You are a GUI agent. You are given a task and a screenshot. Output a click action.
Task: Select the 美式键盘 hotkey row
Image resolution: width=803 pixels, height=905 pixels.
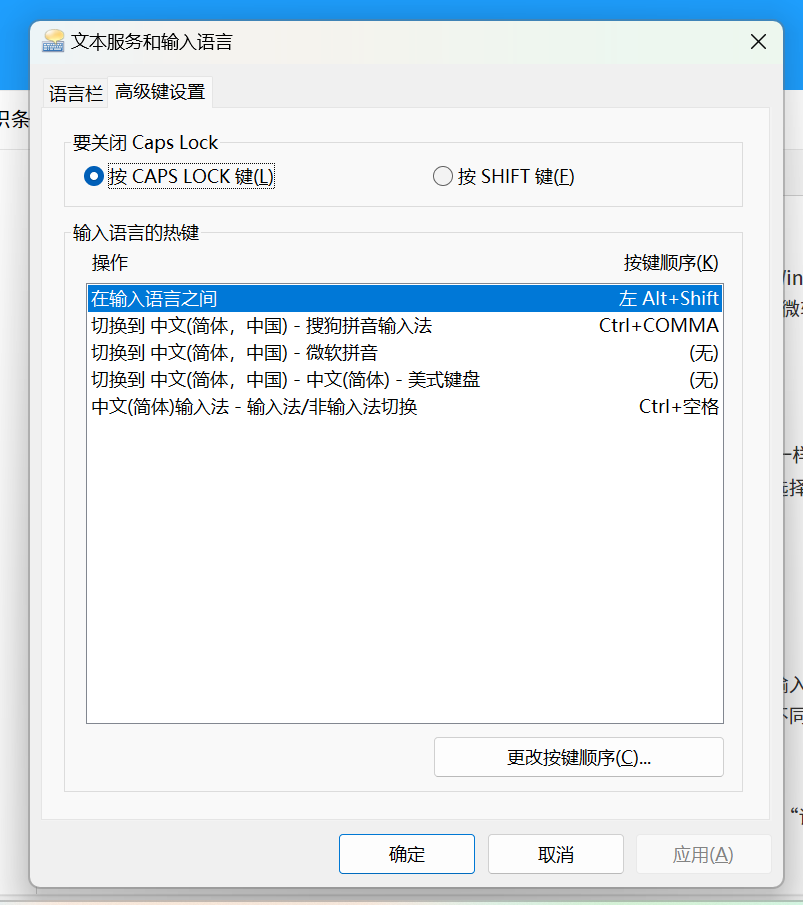(405, 380)
